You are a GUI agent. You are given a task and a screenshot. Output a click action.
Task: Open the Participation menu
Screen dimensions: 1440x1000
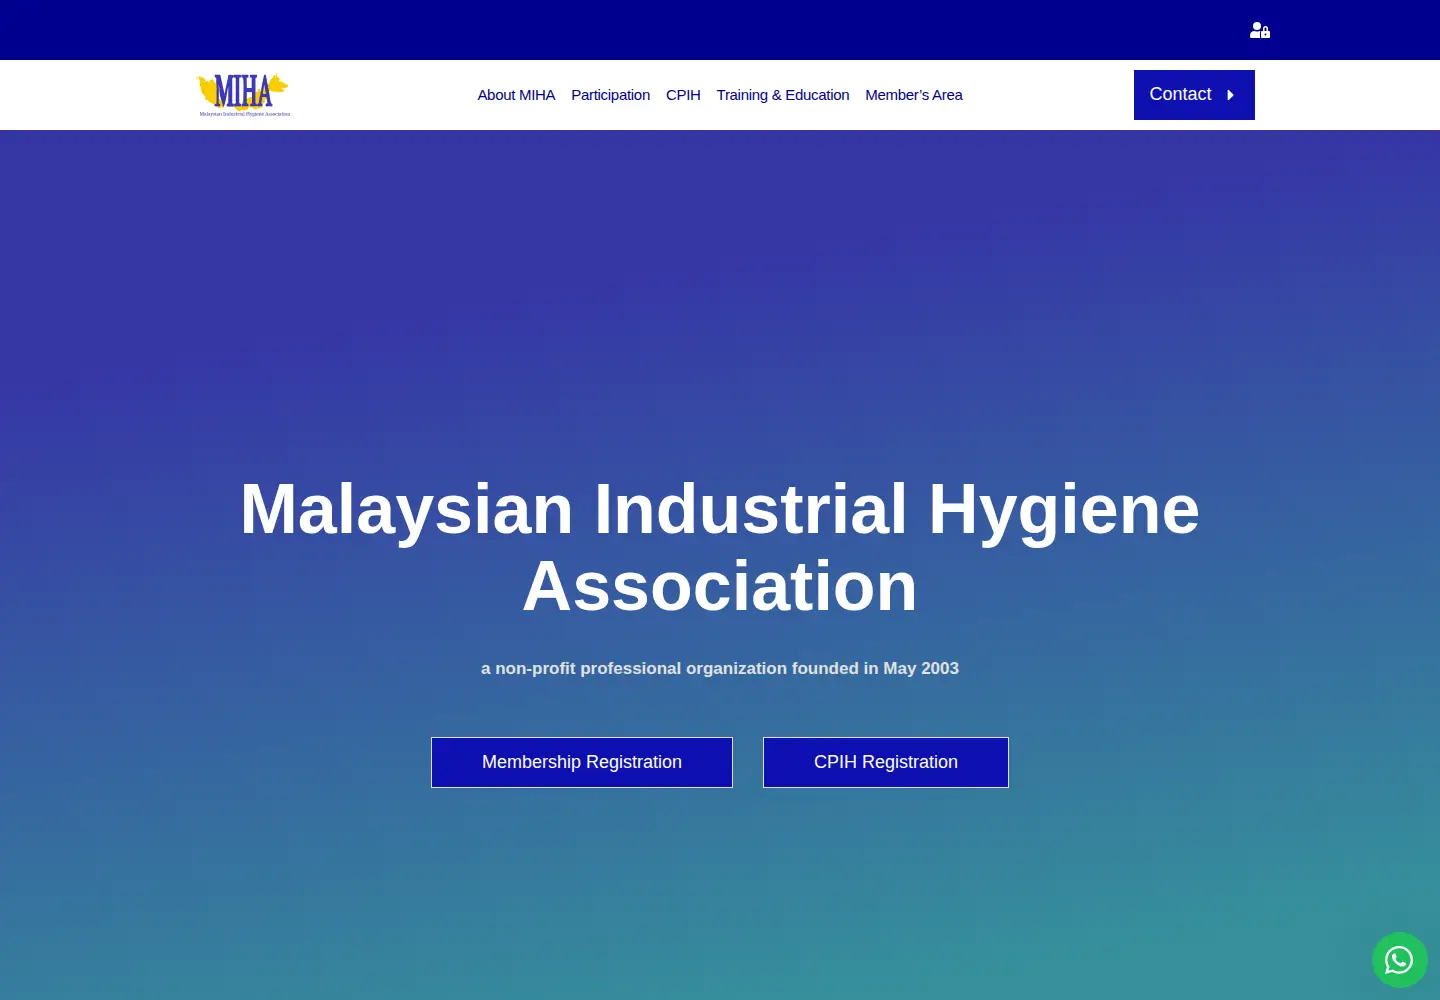(x=610, y=95)
